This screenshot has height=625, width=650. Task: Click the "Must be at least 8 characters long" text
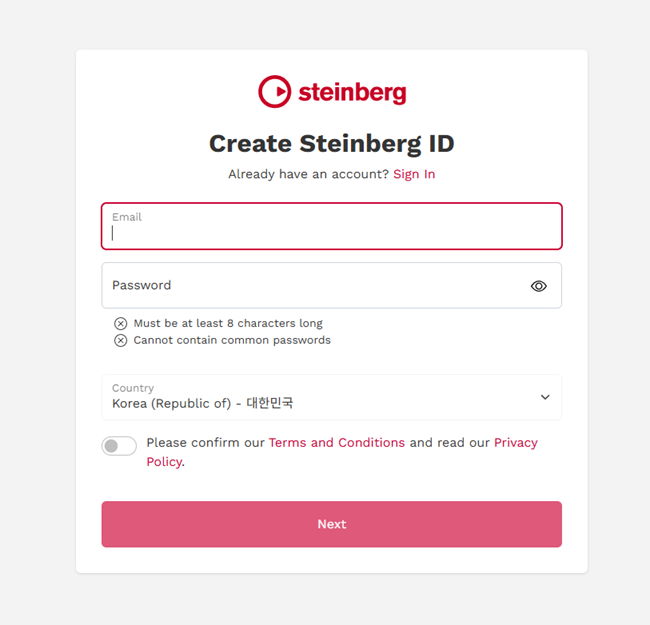228,323
